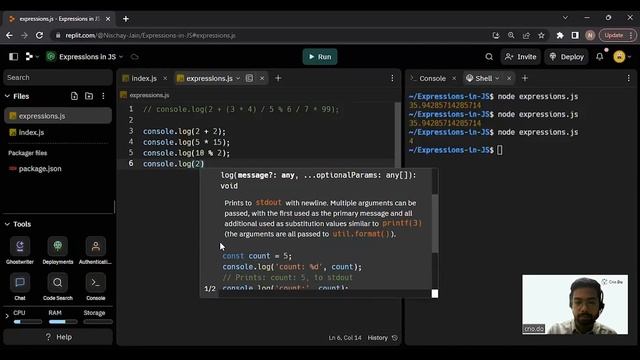Close the expressions.js tab
This screenshot has width=640, height=360.
click(x=262, y=78)
